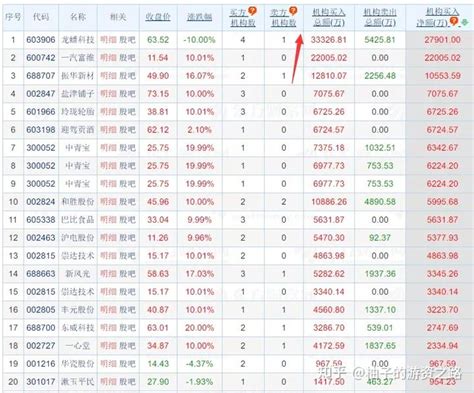Click stock code 600742
This screenshot has width=474, height=393.
(x=41, y=58)
